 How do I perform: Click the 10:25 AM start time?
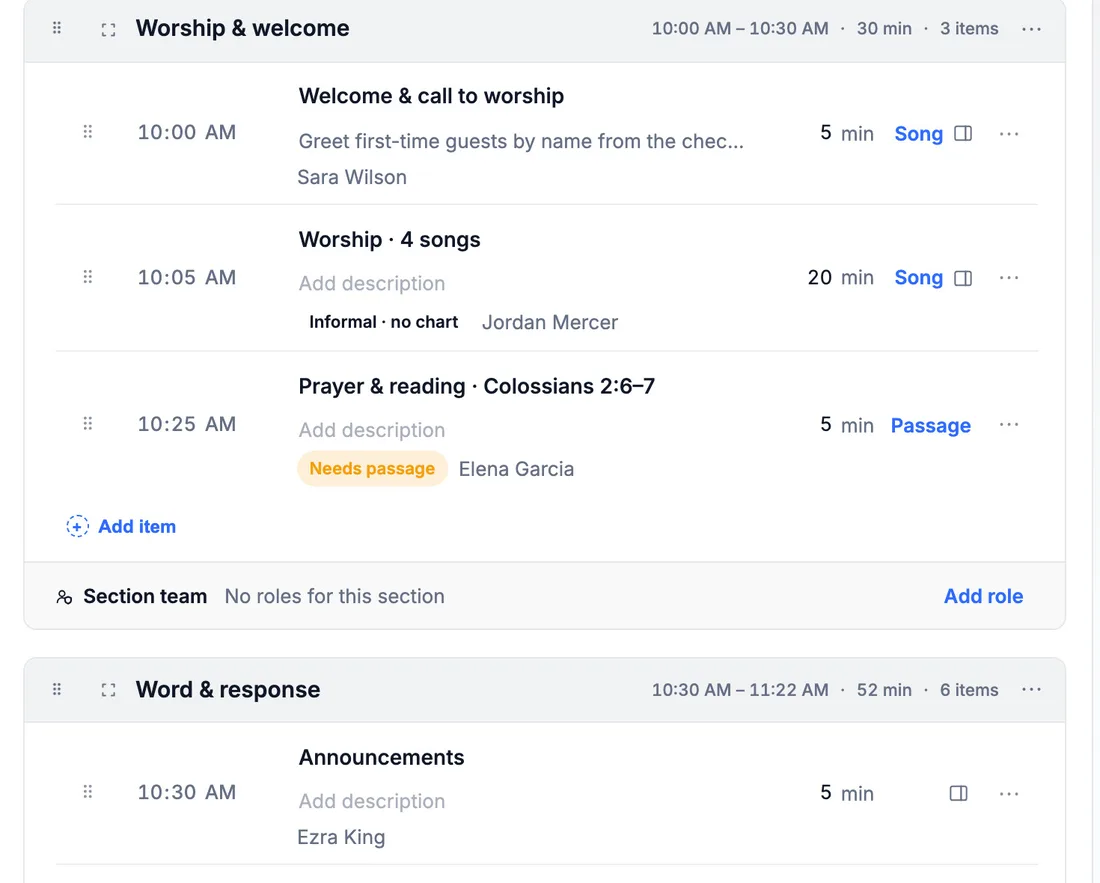click(187, 424)
